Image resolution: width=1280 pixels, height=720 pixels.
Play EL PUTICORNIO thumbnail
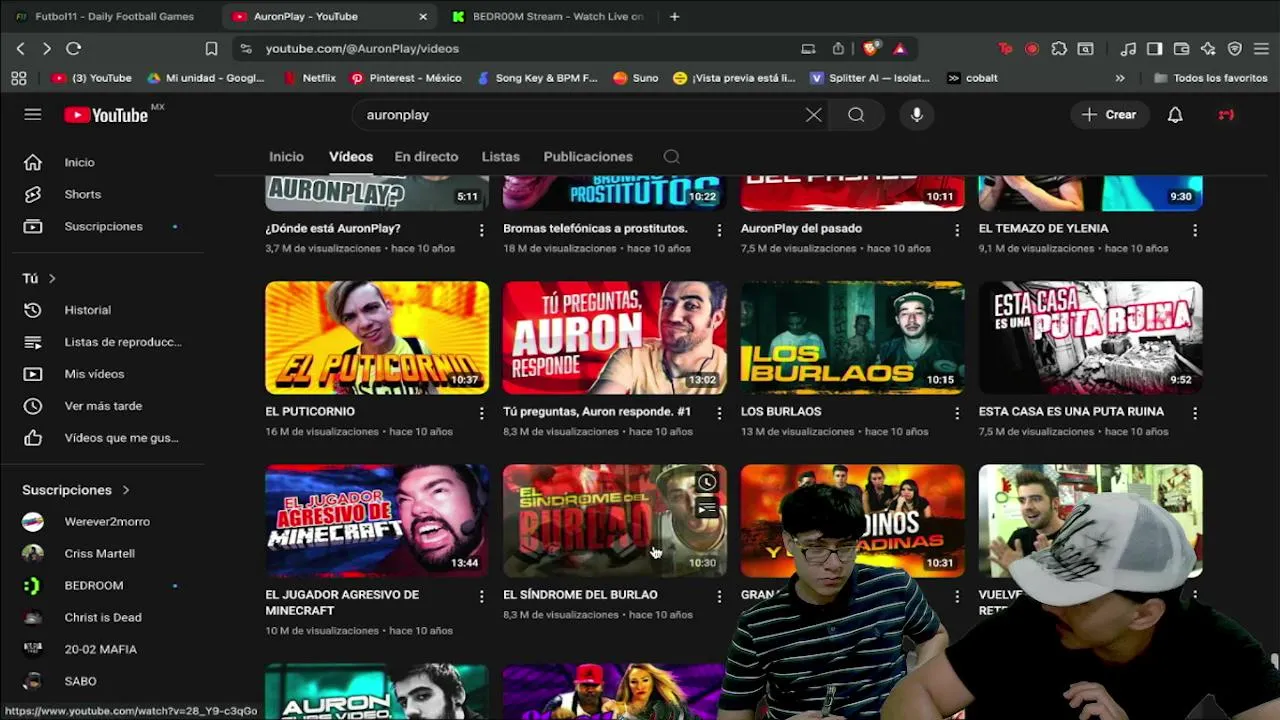(x=377, y=338)
